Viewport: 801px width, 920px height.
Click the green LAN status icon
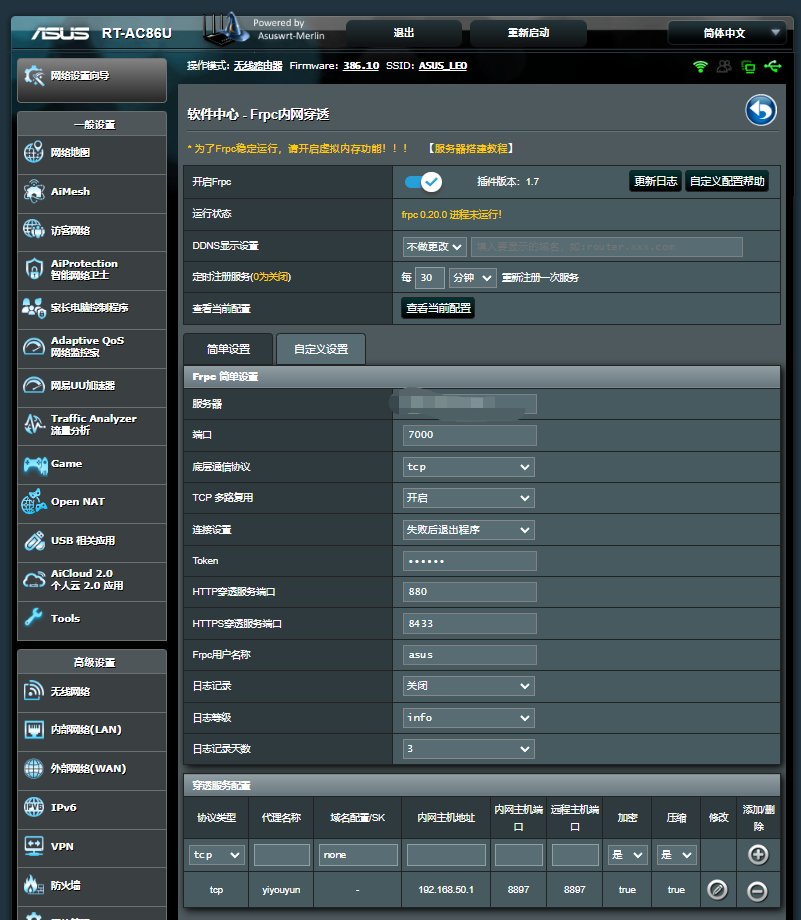click(748, 66)
